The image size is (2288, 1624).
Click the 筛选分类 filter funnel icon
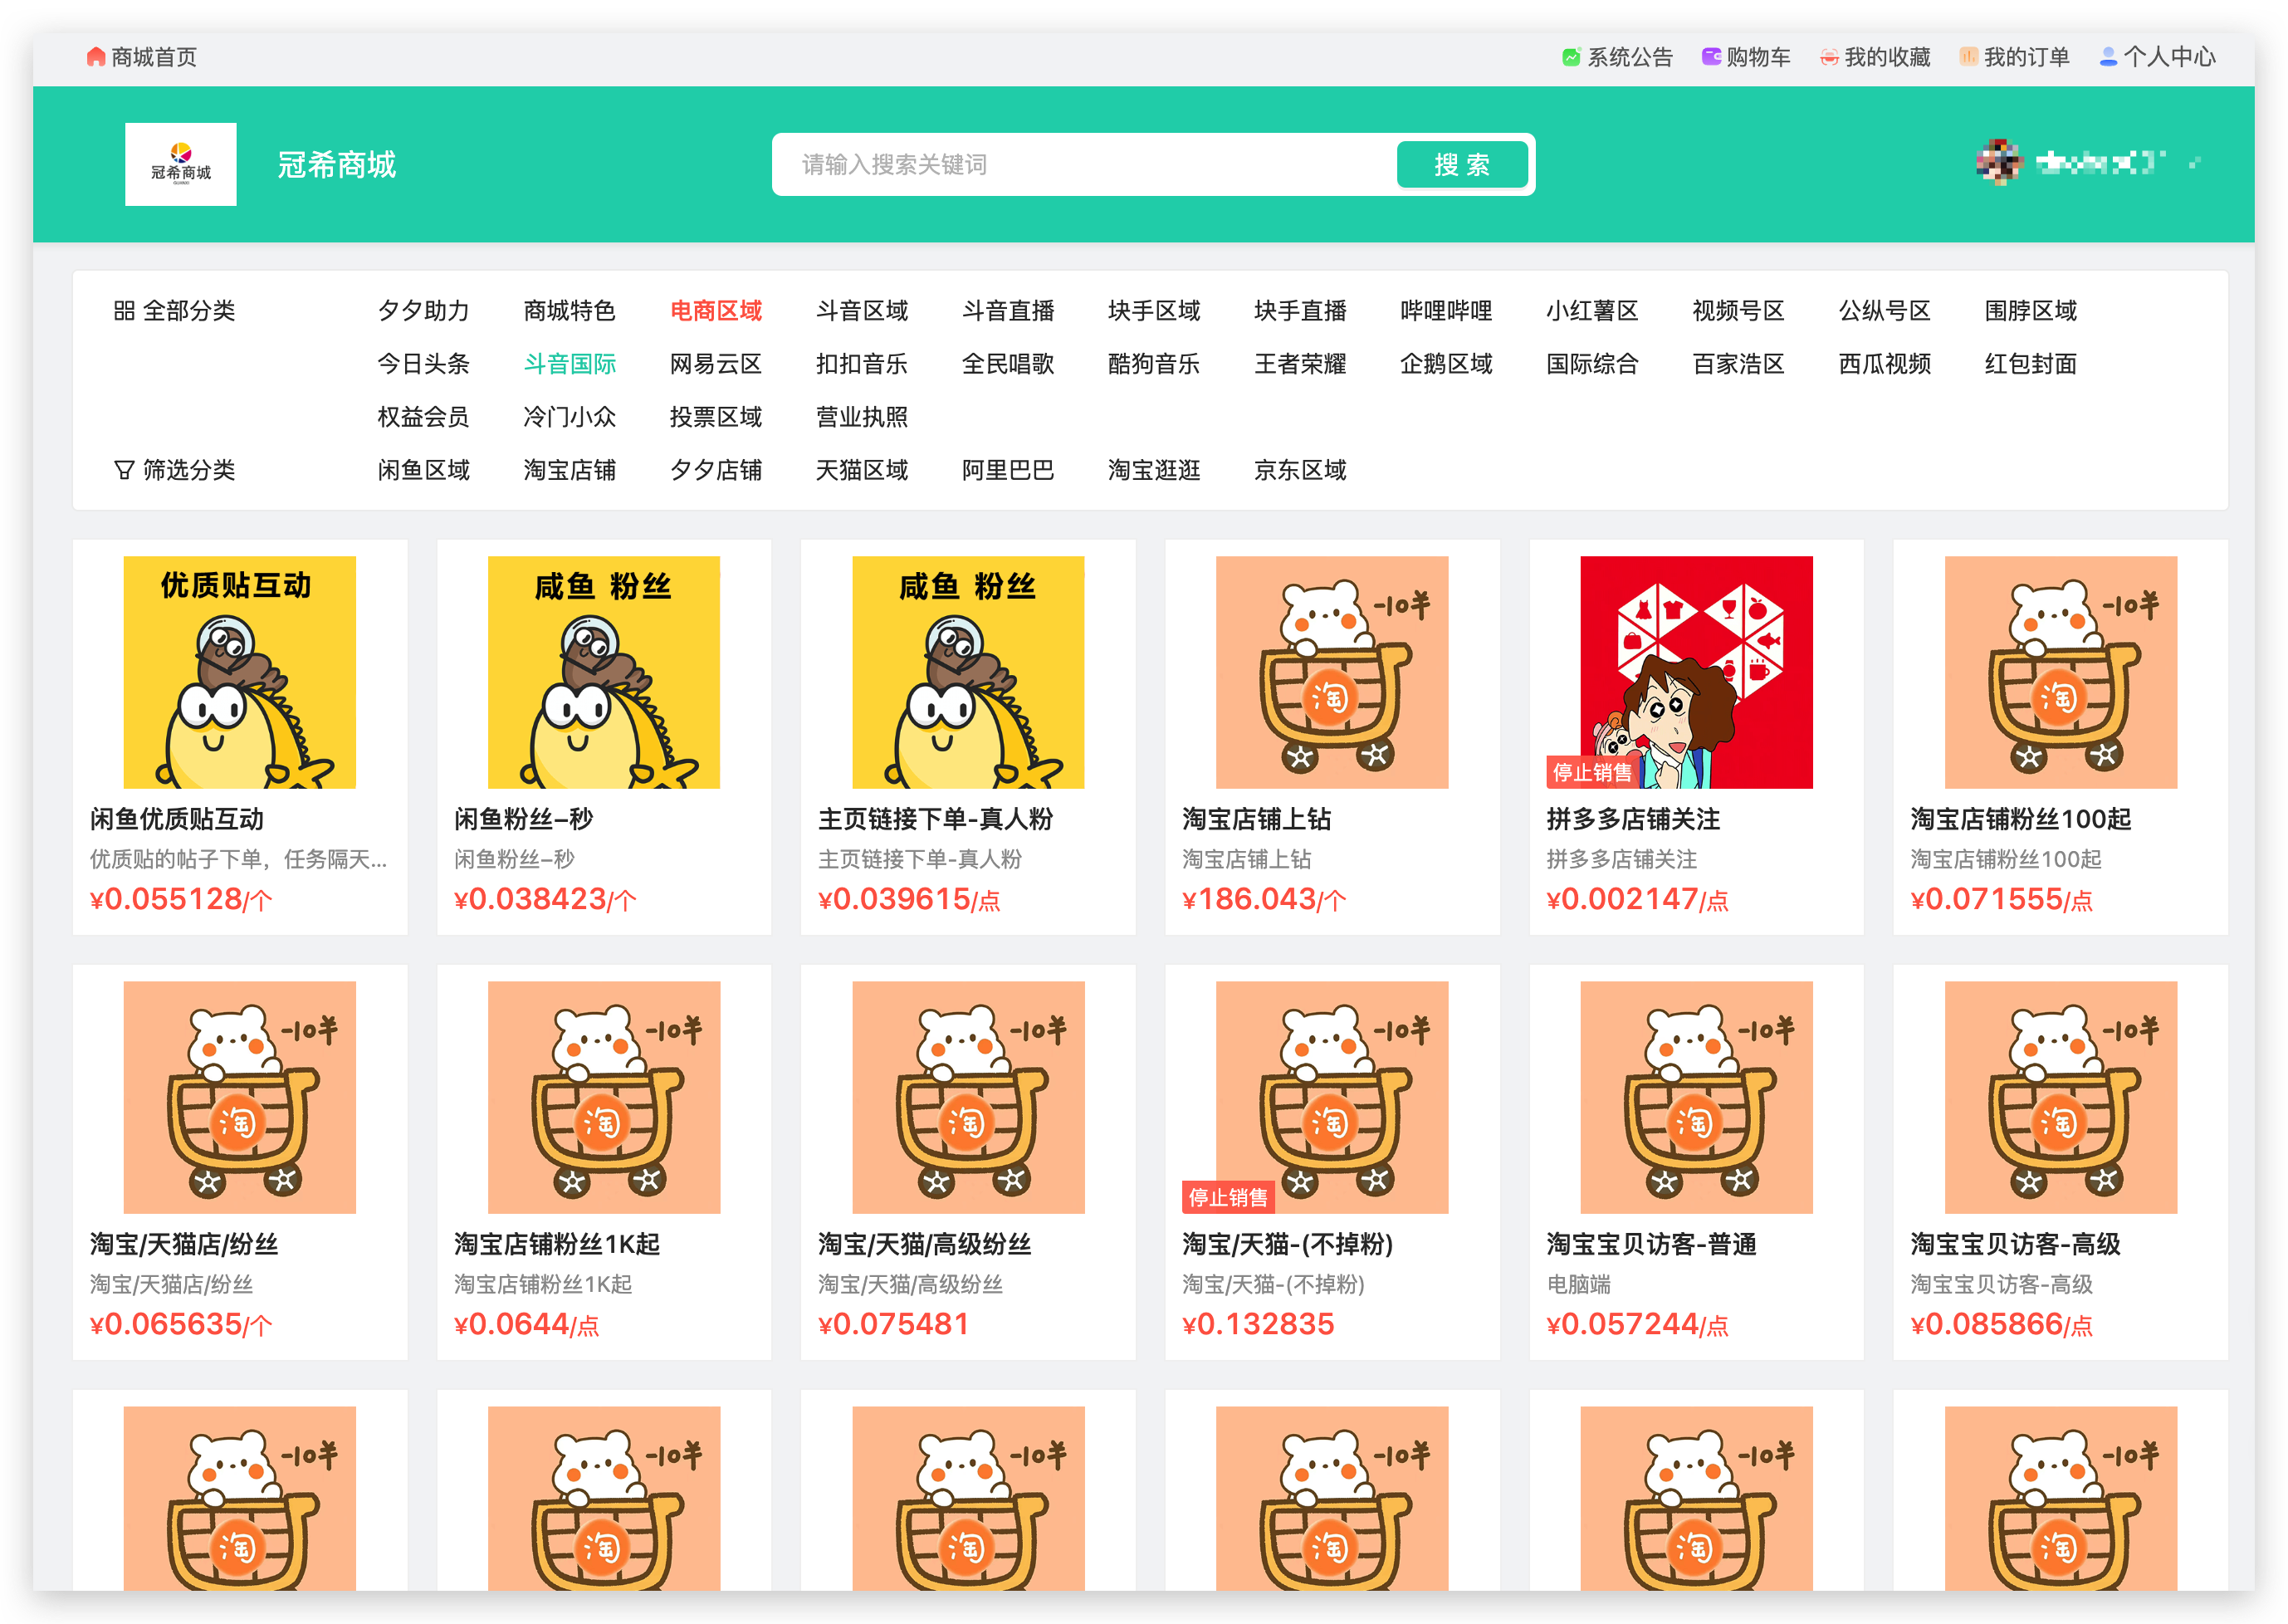124,470
